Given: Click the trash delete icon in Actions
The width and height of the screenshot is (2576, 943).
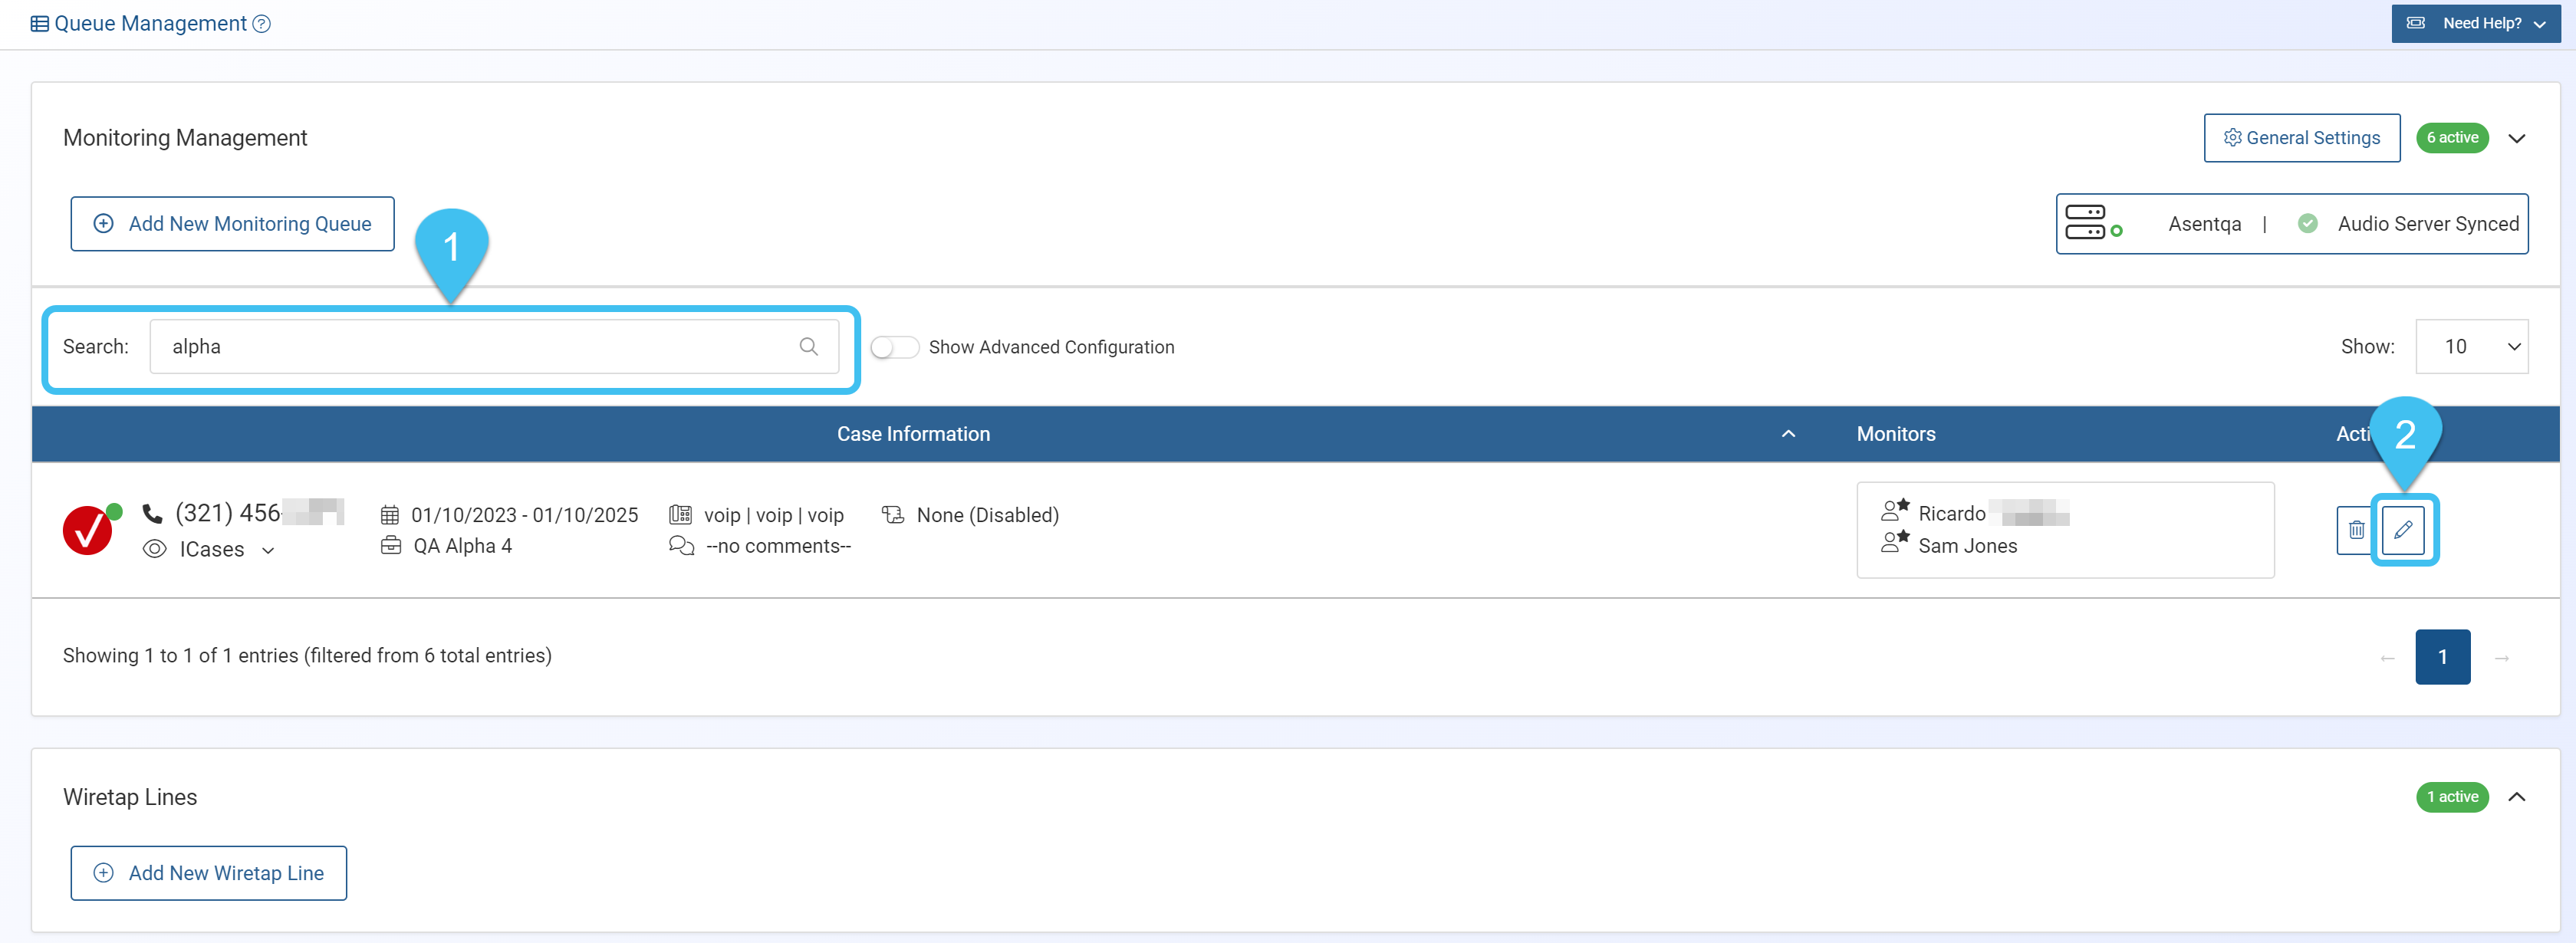Looking at the screenshot, I should pos(2355,530).
